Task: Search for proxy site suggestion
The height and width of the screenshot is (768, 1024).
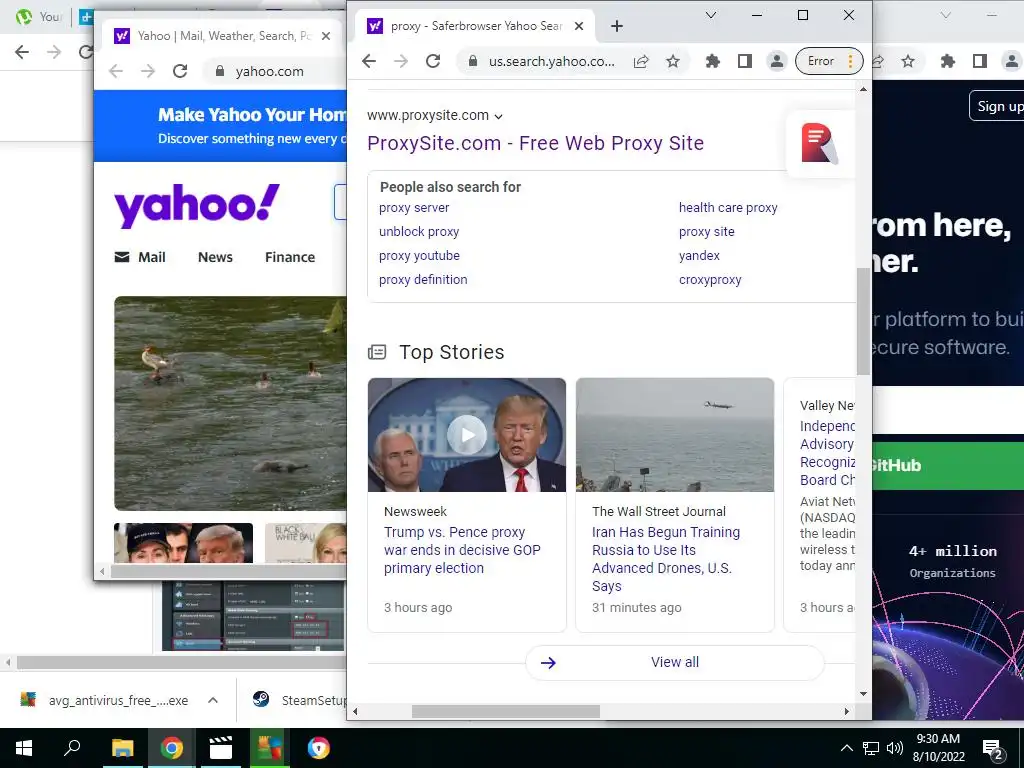Action: [707, 232]
